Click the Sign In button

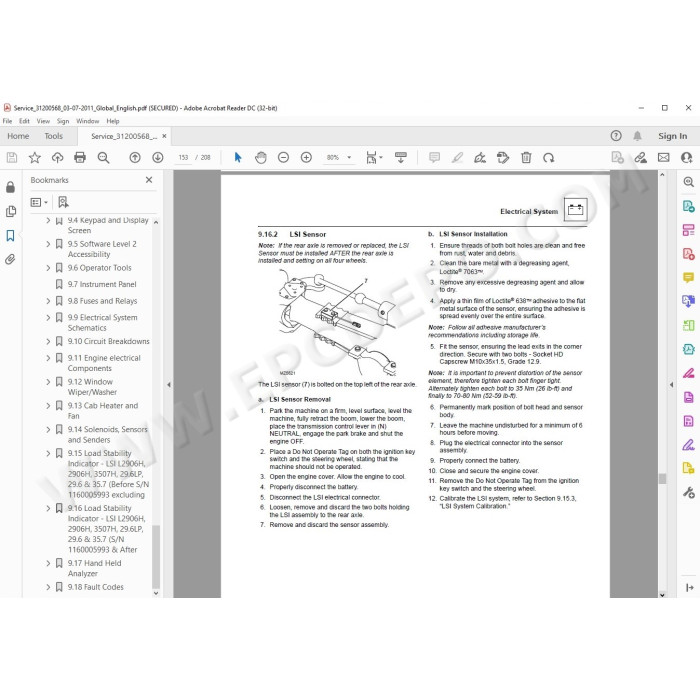point(672,136)
